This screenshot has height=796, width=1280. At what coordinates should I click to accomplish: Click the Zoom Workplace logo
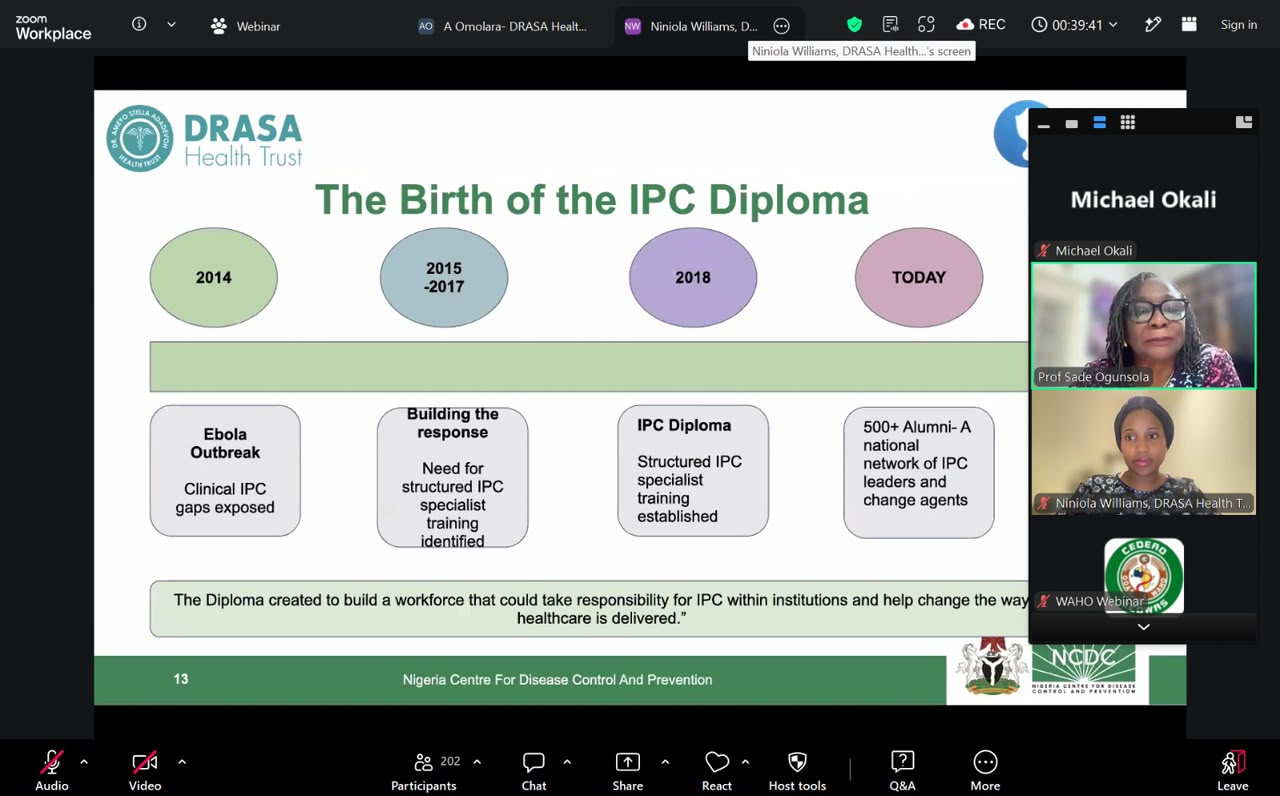(53, 27)
